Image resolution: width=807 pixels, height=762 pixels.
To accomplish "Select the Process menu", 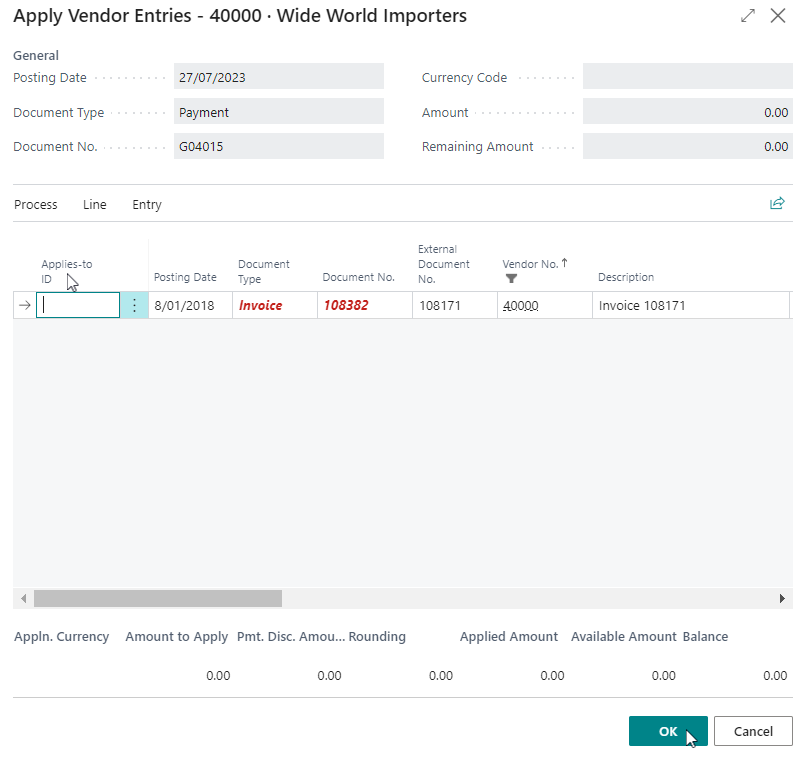I will [x=35, y=204].
